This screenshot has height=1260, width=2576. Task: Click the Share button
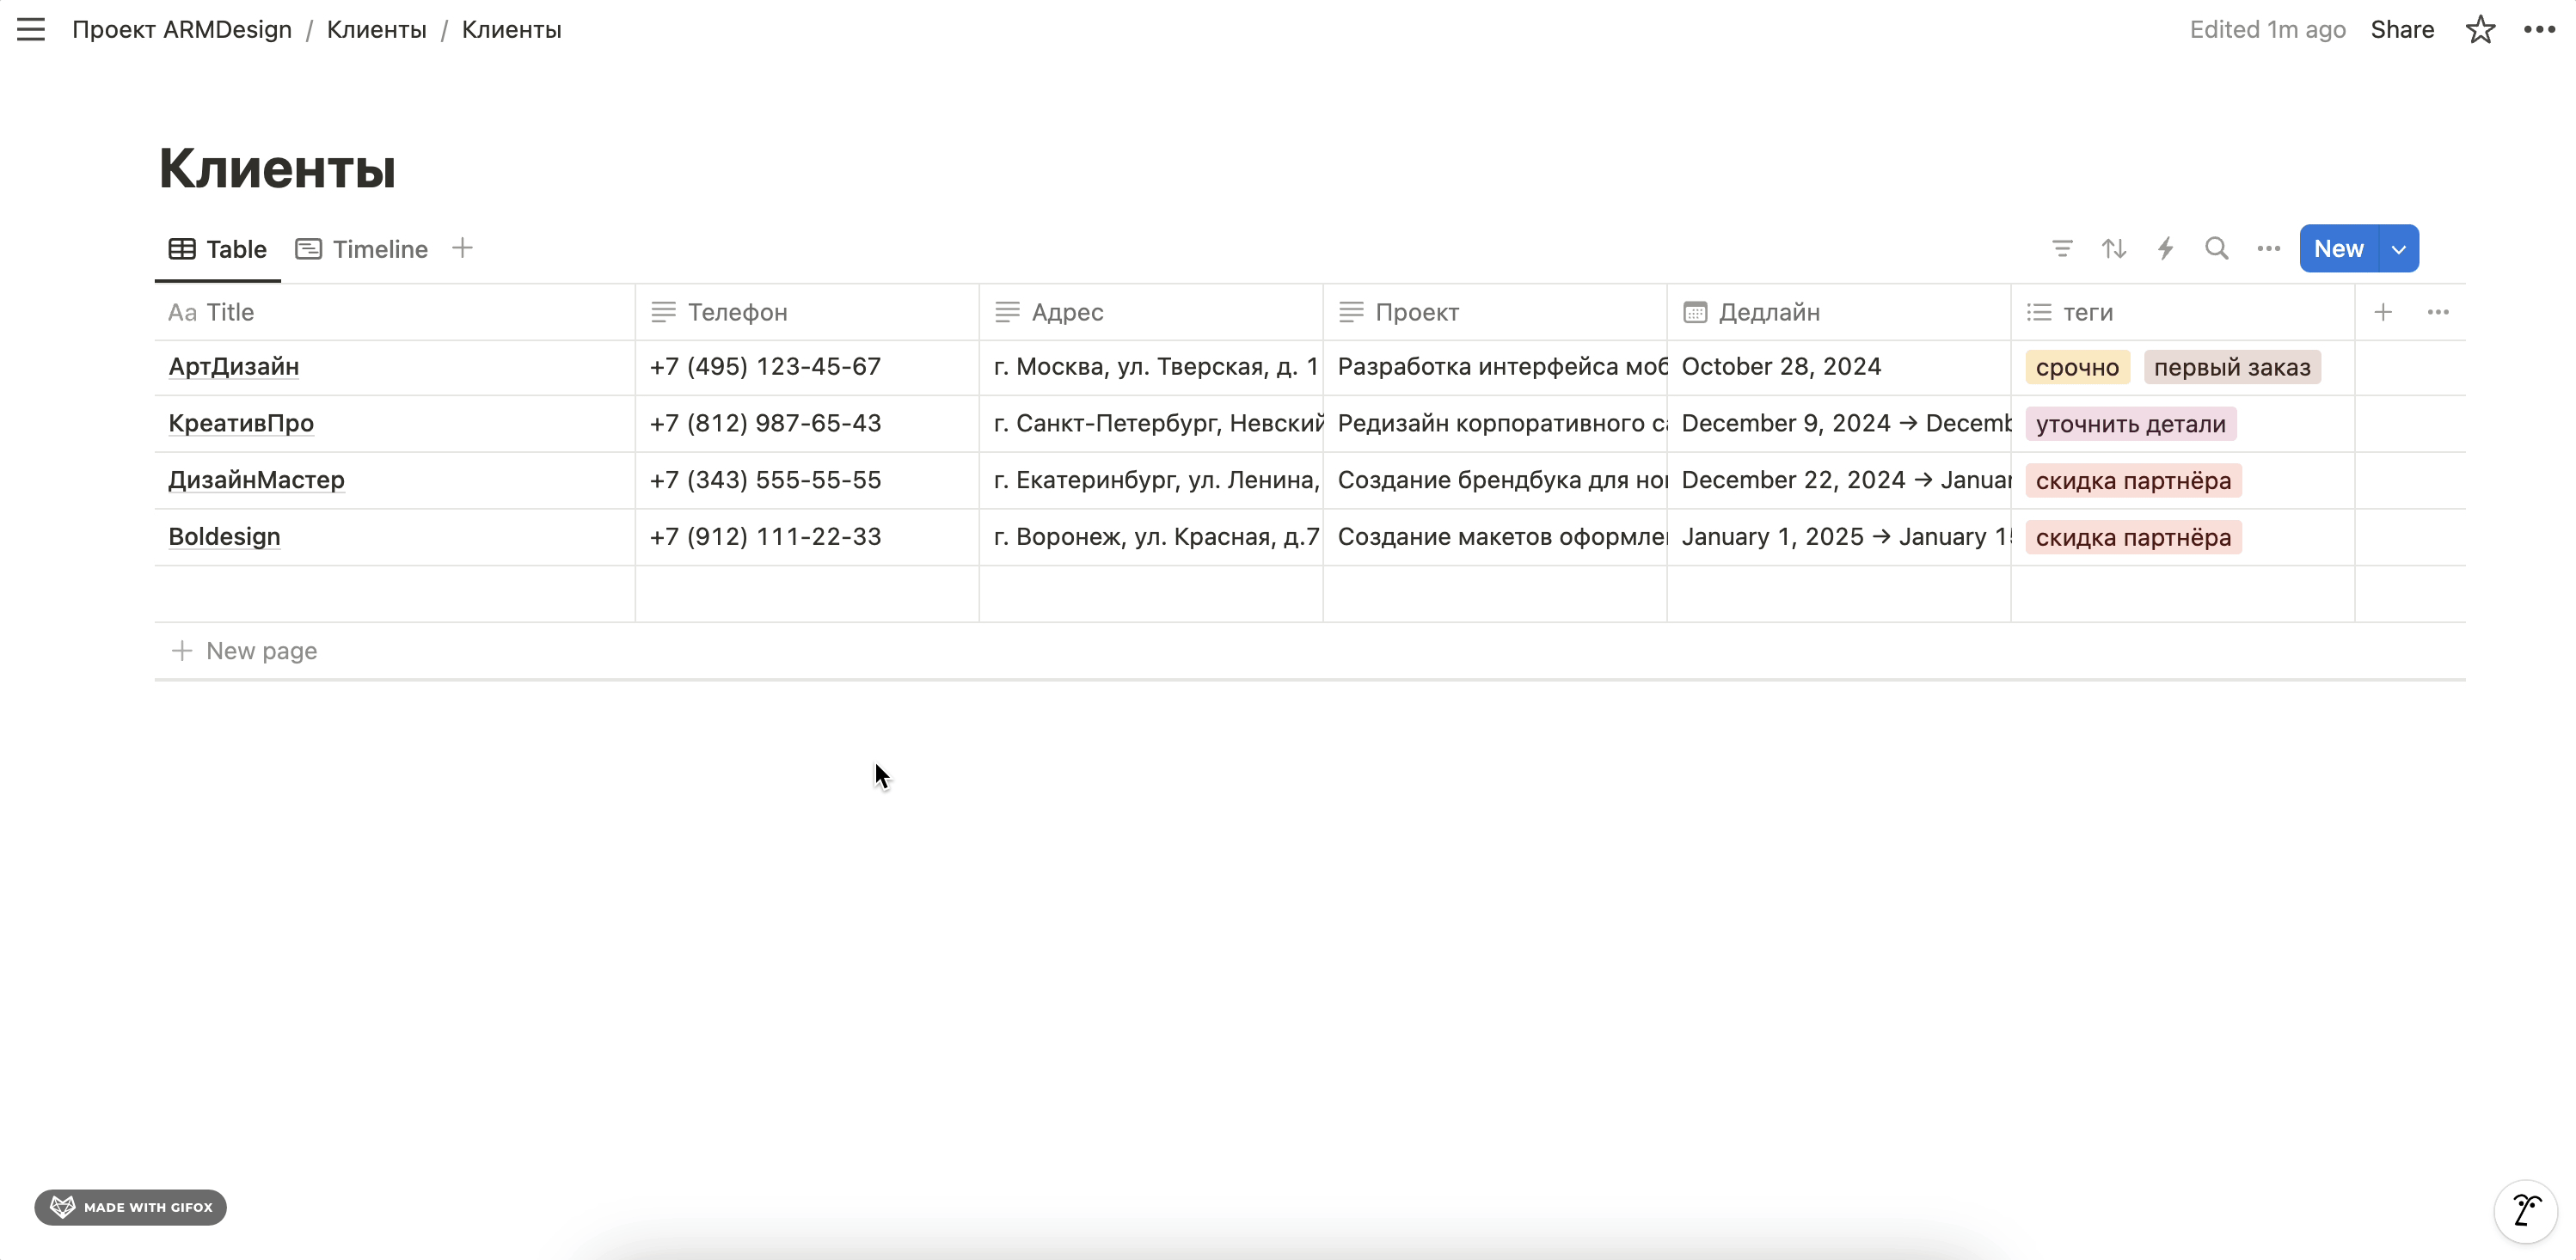[2402, 30]
